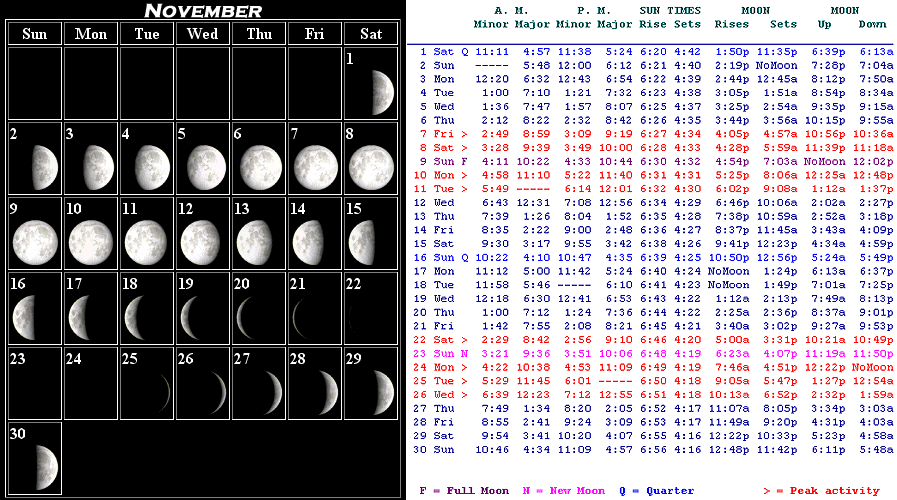Select the waxing crescent on November 26
This screenshot has width=897, height=500.
[x=209, y=391]
